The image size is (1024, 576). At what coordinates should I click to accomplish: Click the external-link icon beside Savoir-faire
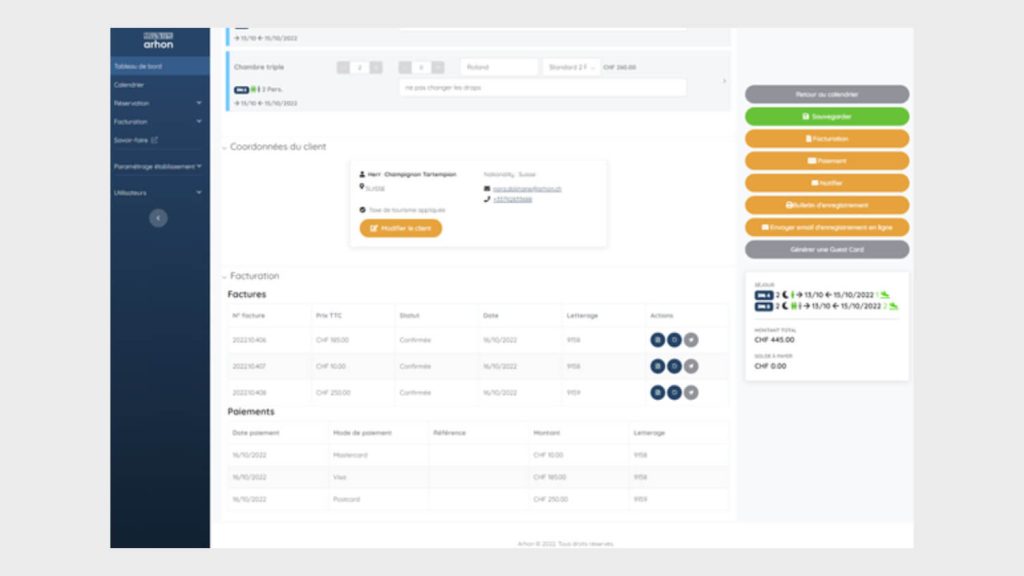(x=155, y=140)
